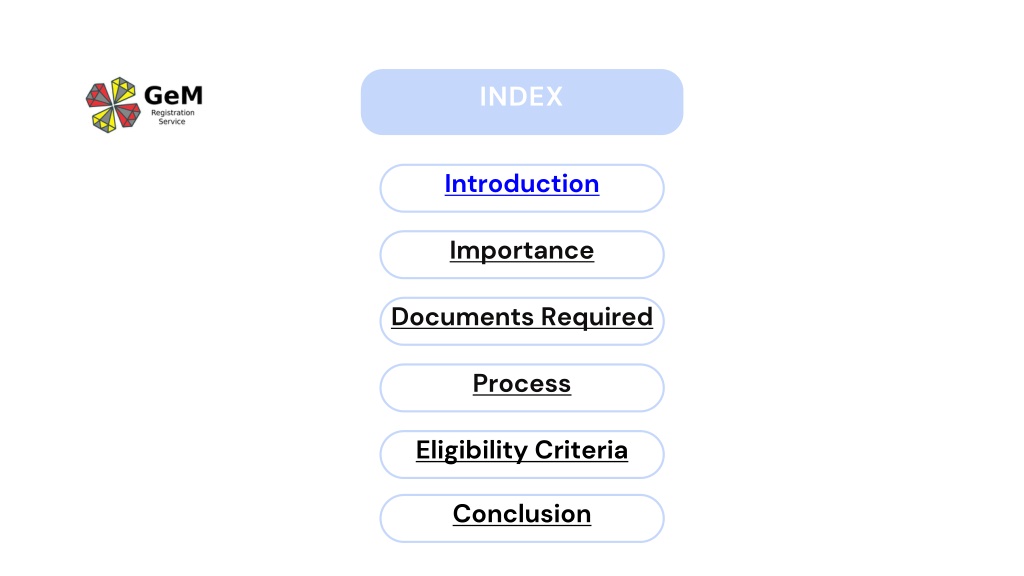Open the Documents Required link
Screen dimensions: 1024x576
[522, 317]
